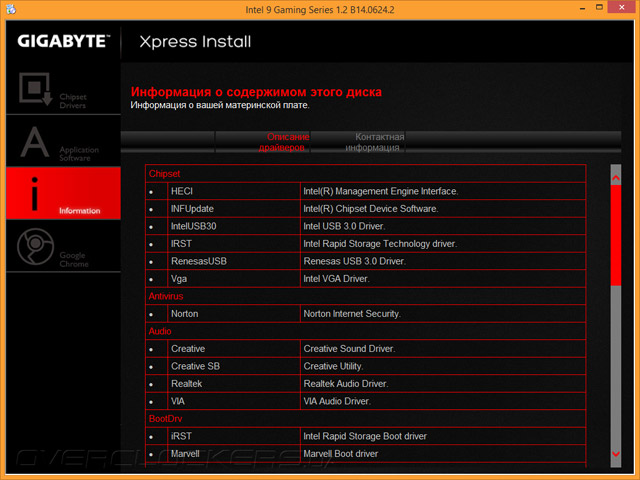Click 'Renesas USB 3.0 Driver.' description
This screenshot has width=640, height=480.
354,262
